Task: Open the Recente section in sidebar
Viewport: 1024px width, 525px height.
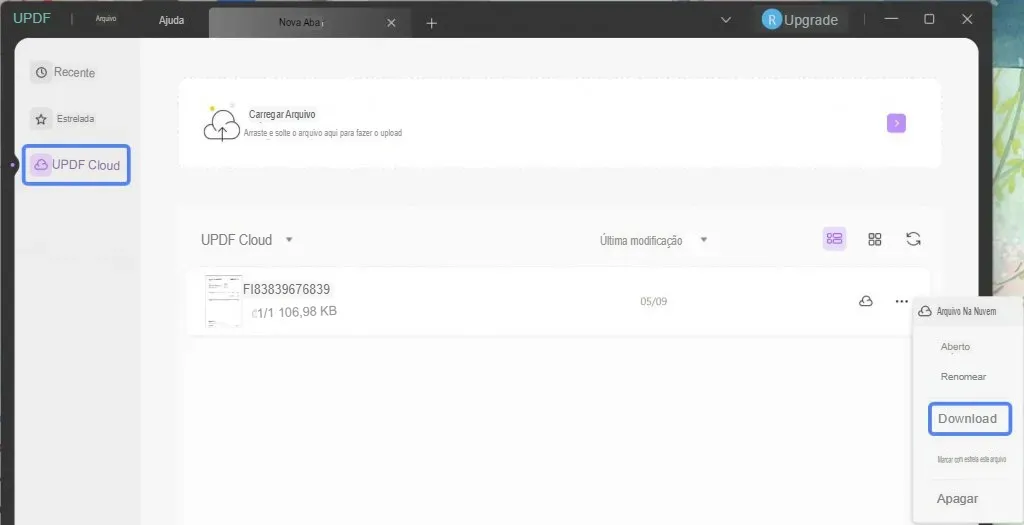Action: [x=63, y=72]
